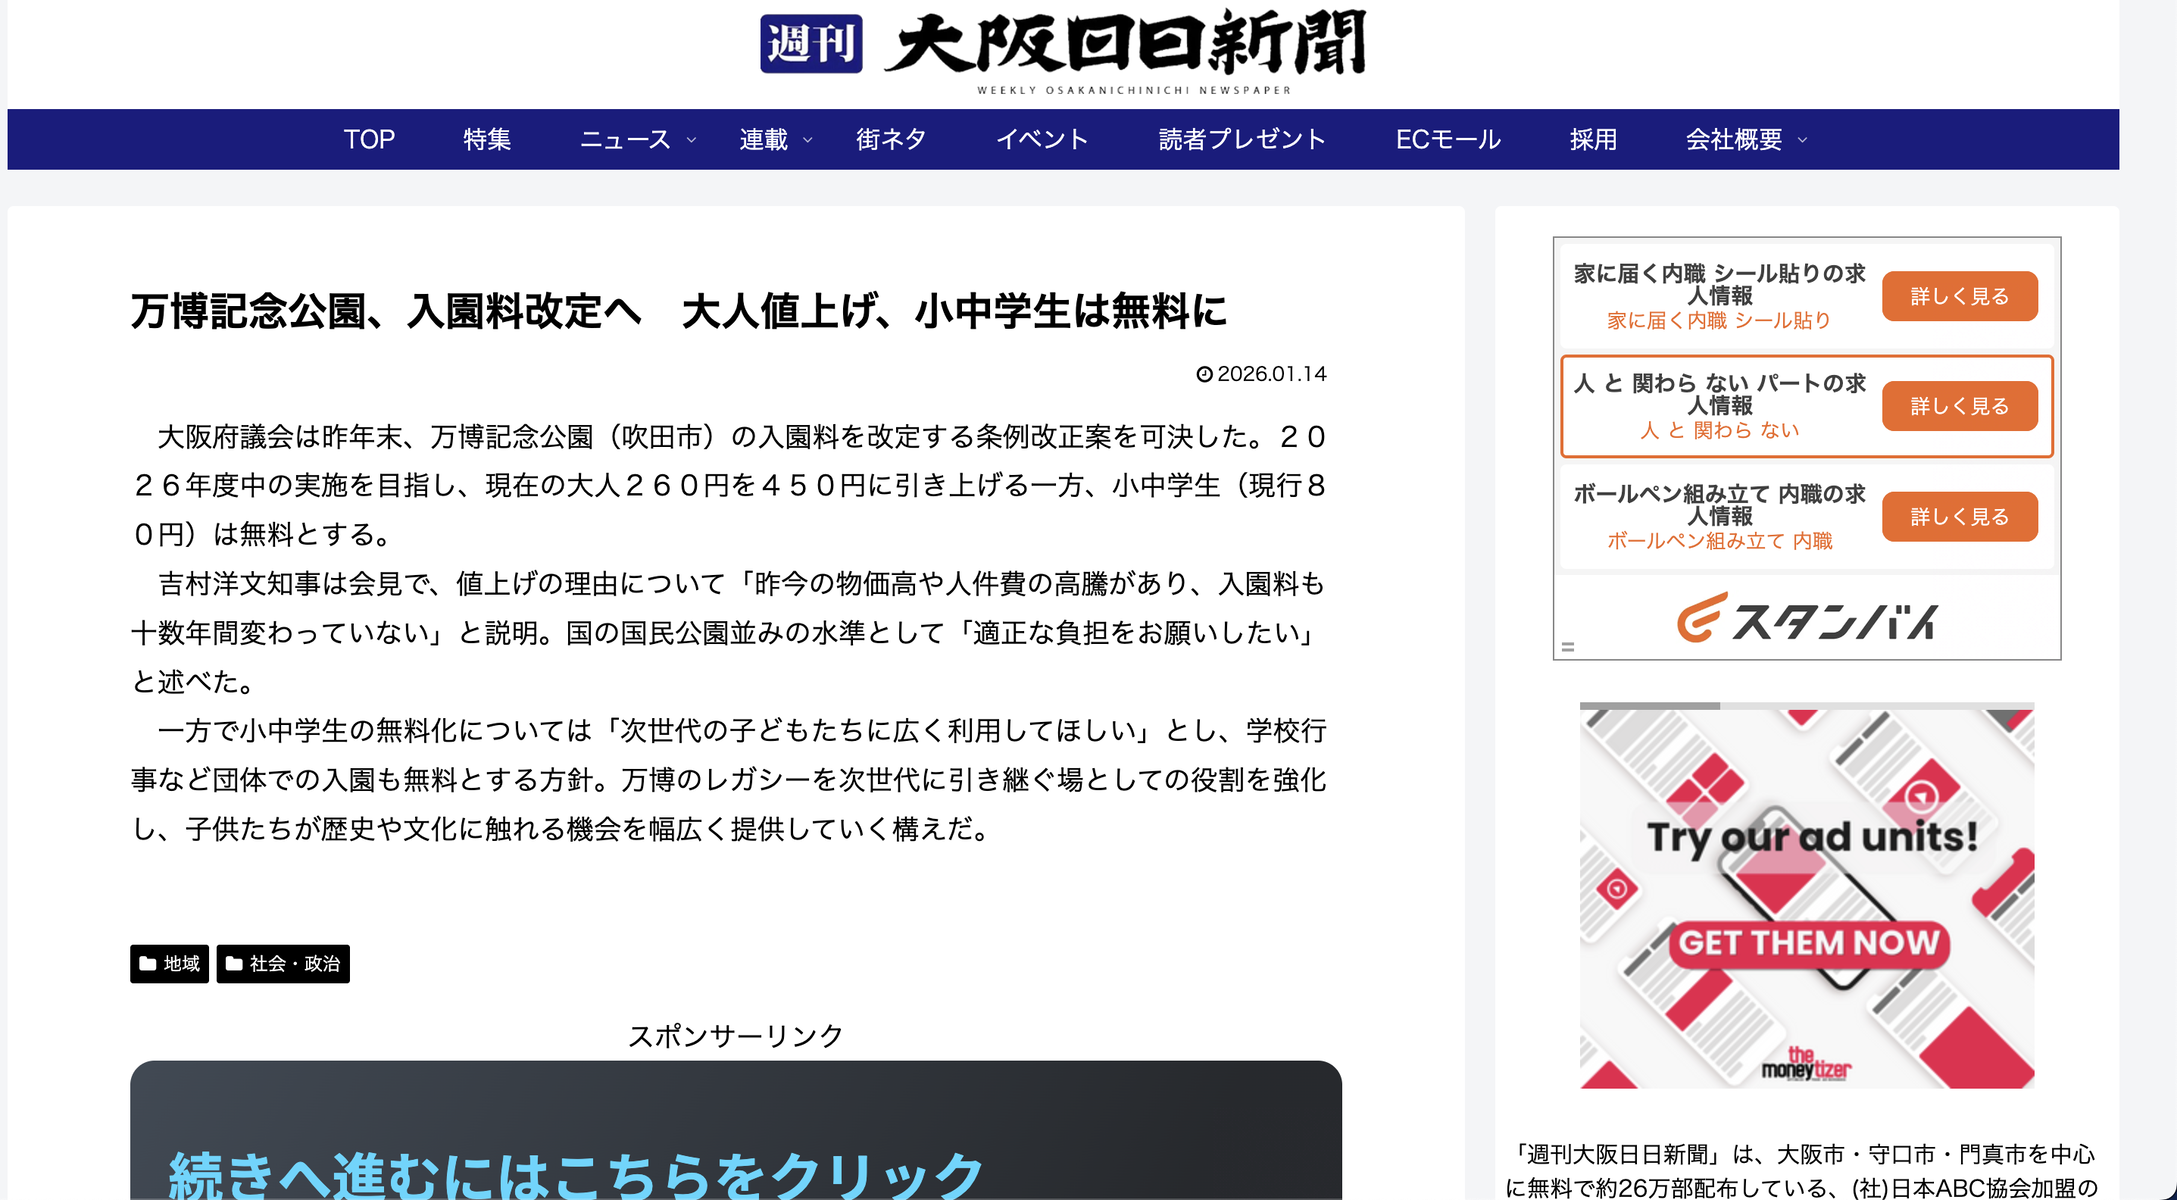Click the clock icon beside date 2026.01.14
Viewport: 2177px width, 1200px height.
1204,374
